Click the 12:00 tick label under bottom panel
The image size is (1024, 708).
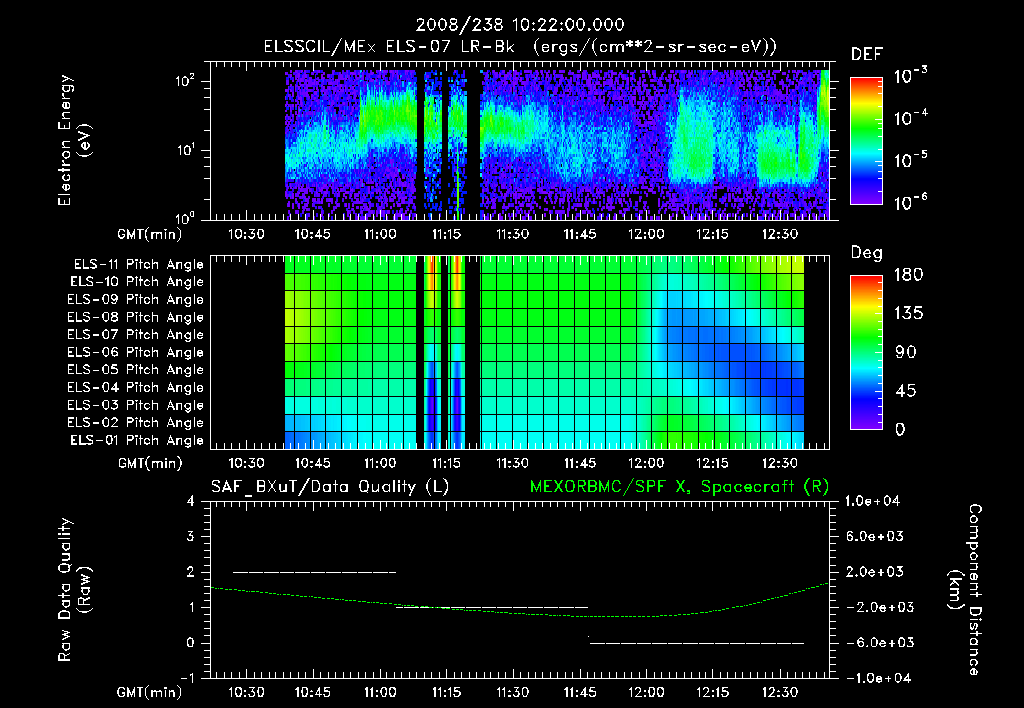point(646,692)
